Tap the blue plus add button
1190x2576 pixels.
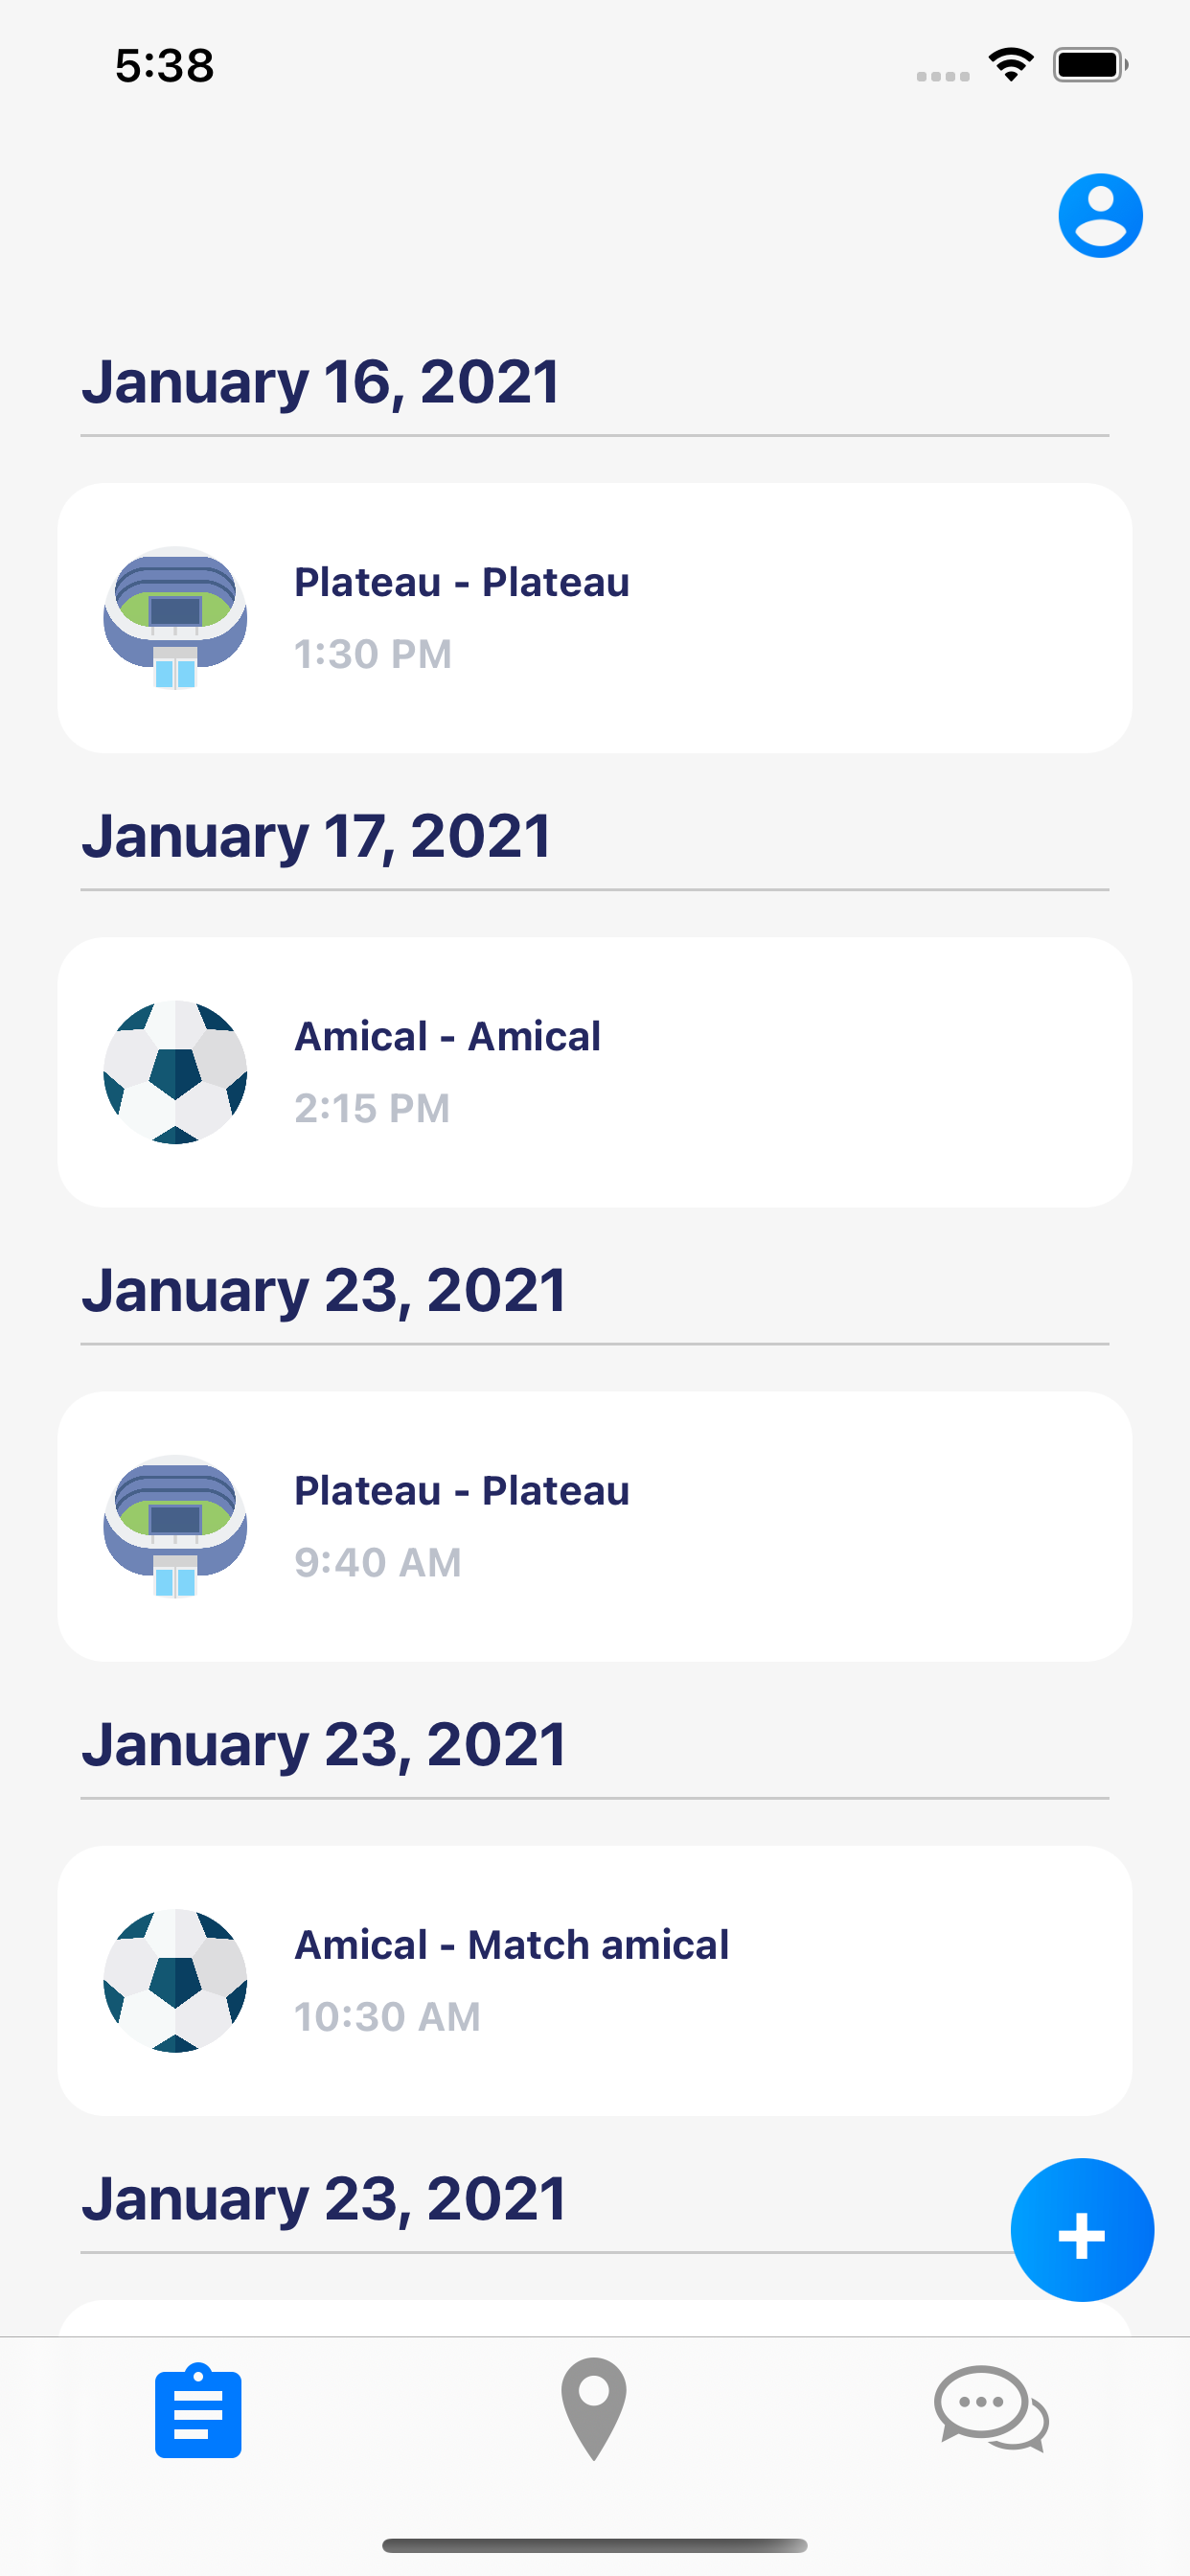coord(1082,2229)
